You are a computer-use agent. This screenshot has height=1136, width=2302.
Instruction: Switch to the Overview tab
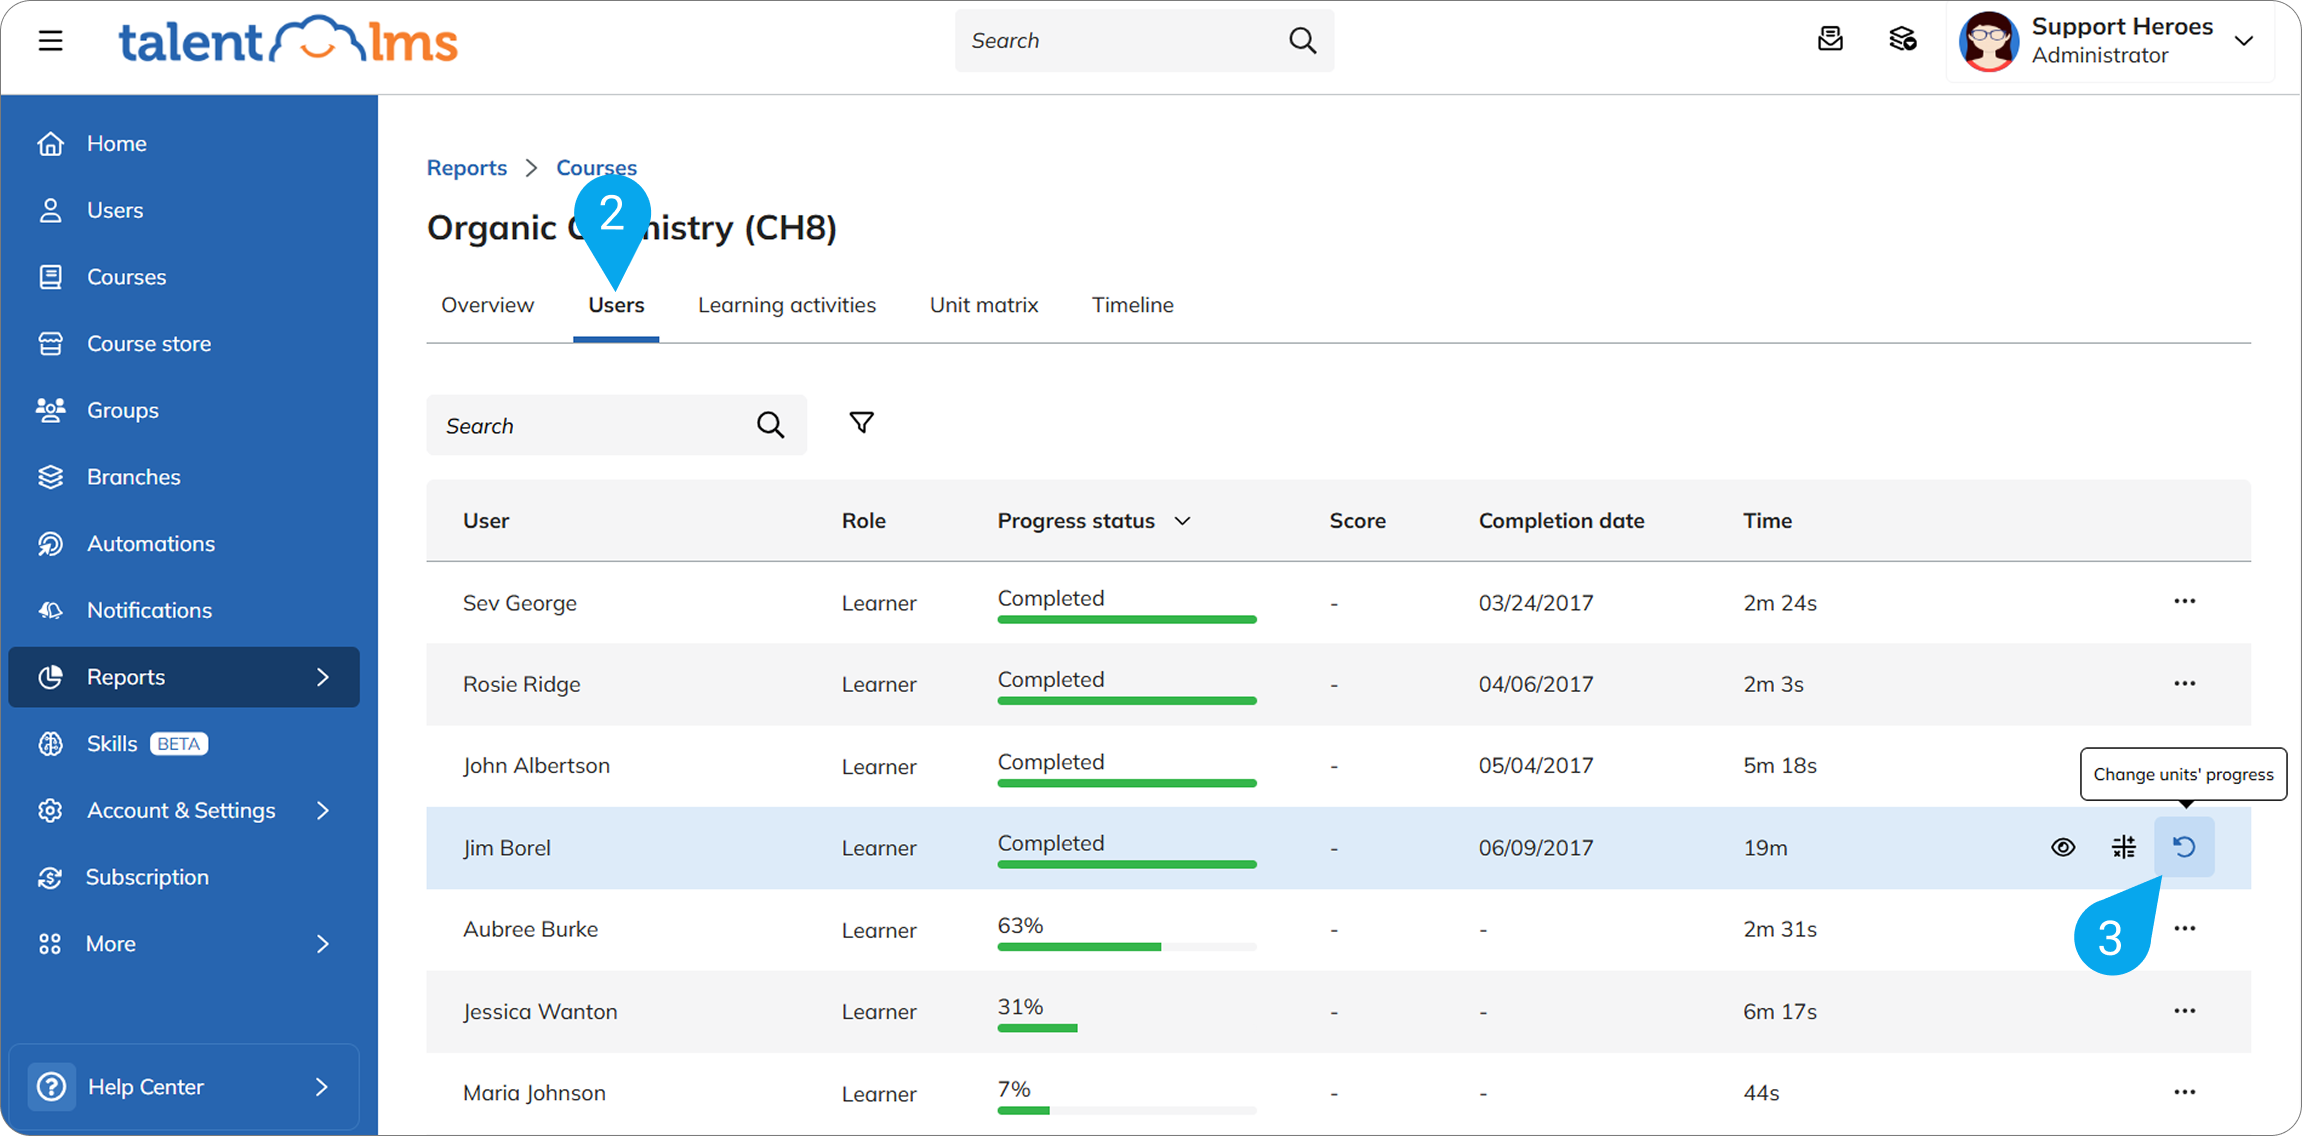tap(488, 305)
